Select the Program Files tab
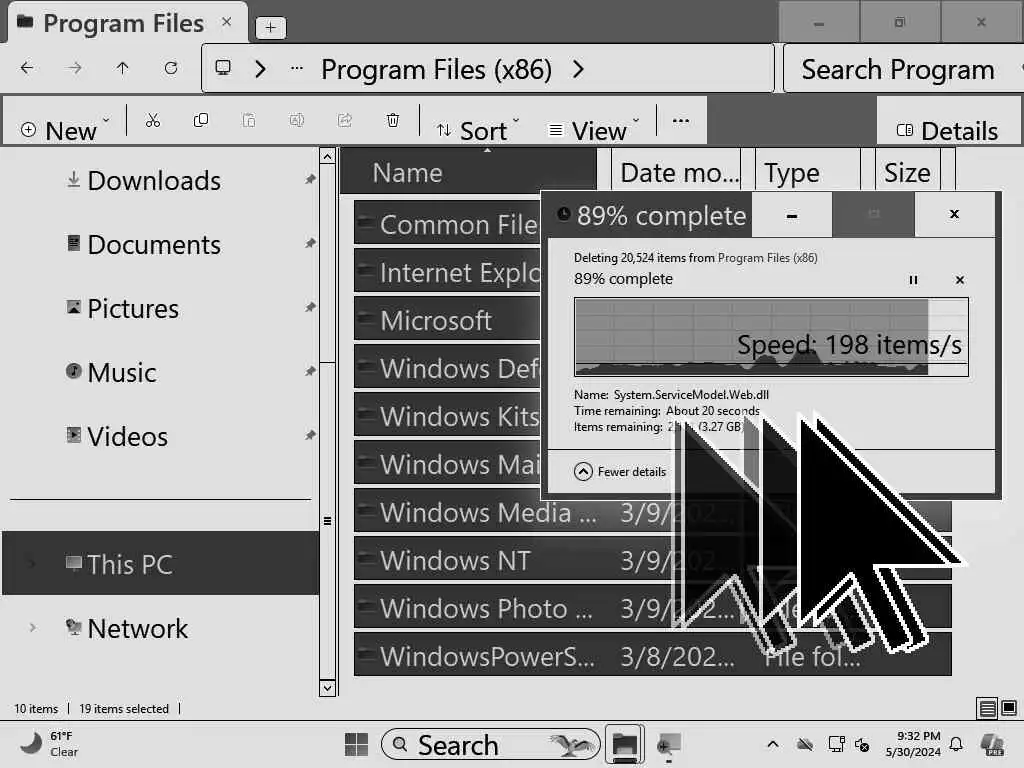 (123, 24)
